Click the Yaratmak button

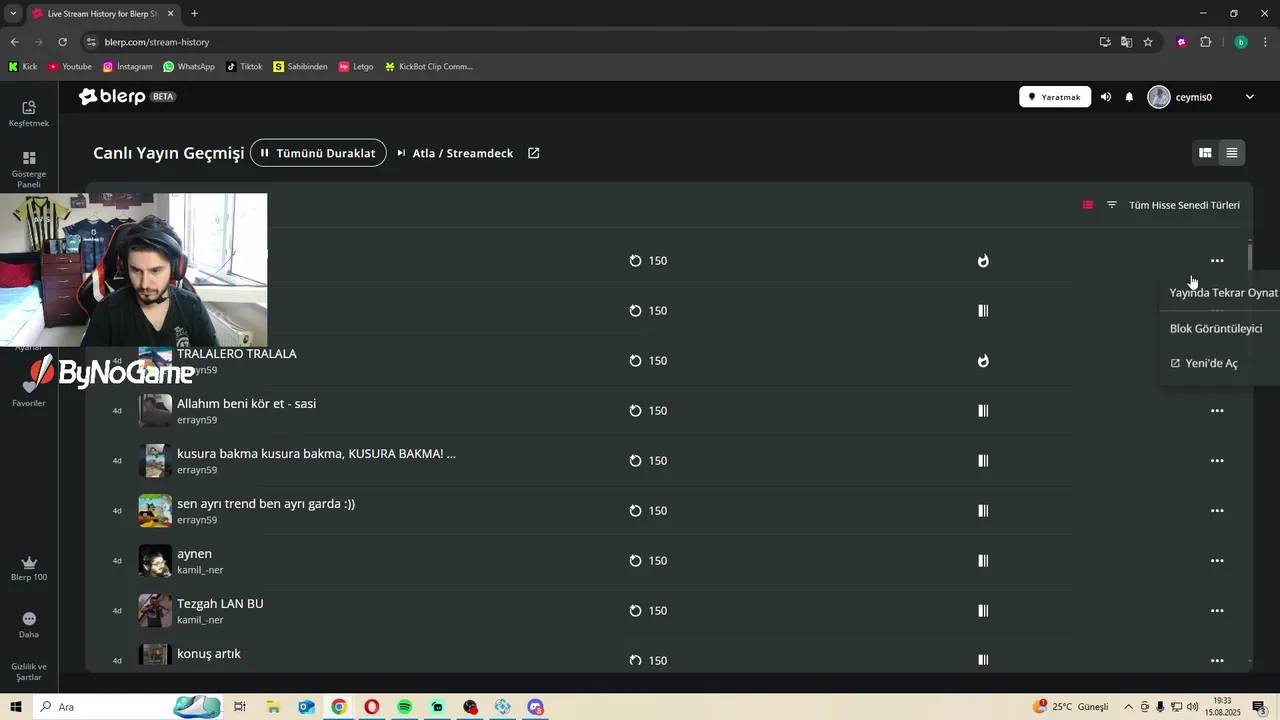(x=1055, y=97)
